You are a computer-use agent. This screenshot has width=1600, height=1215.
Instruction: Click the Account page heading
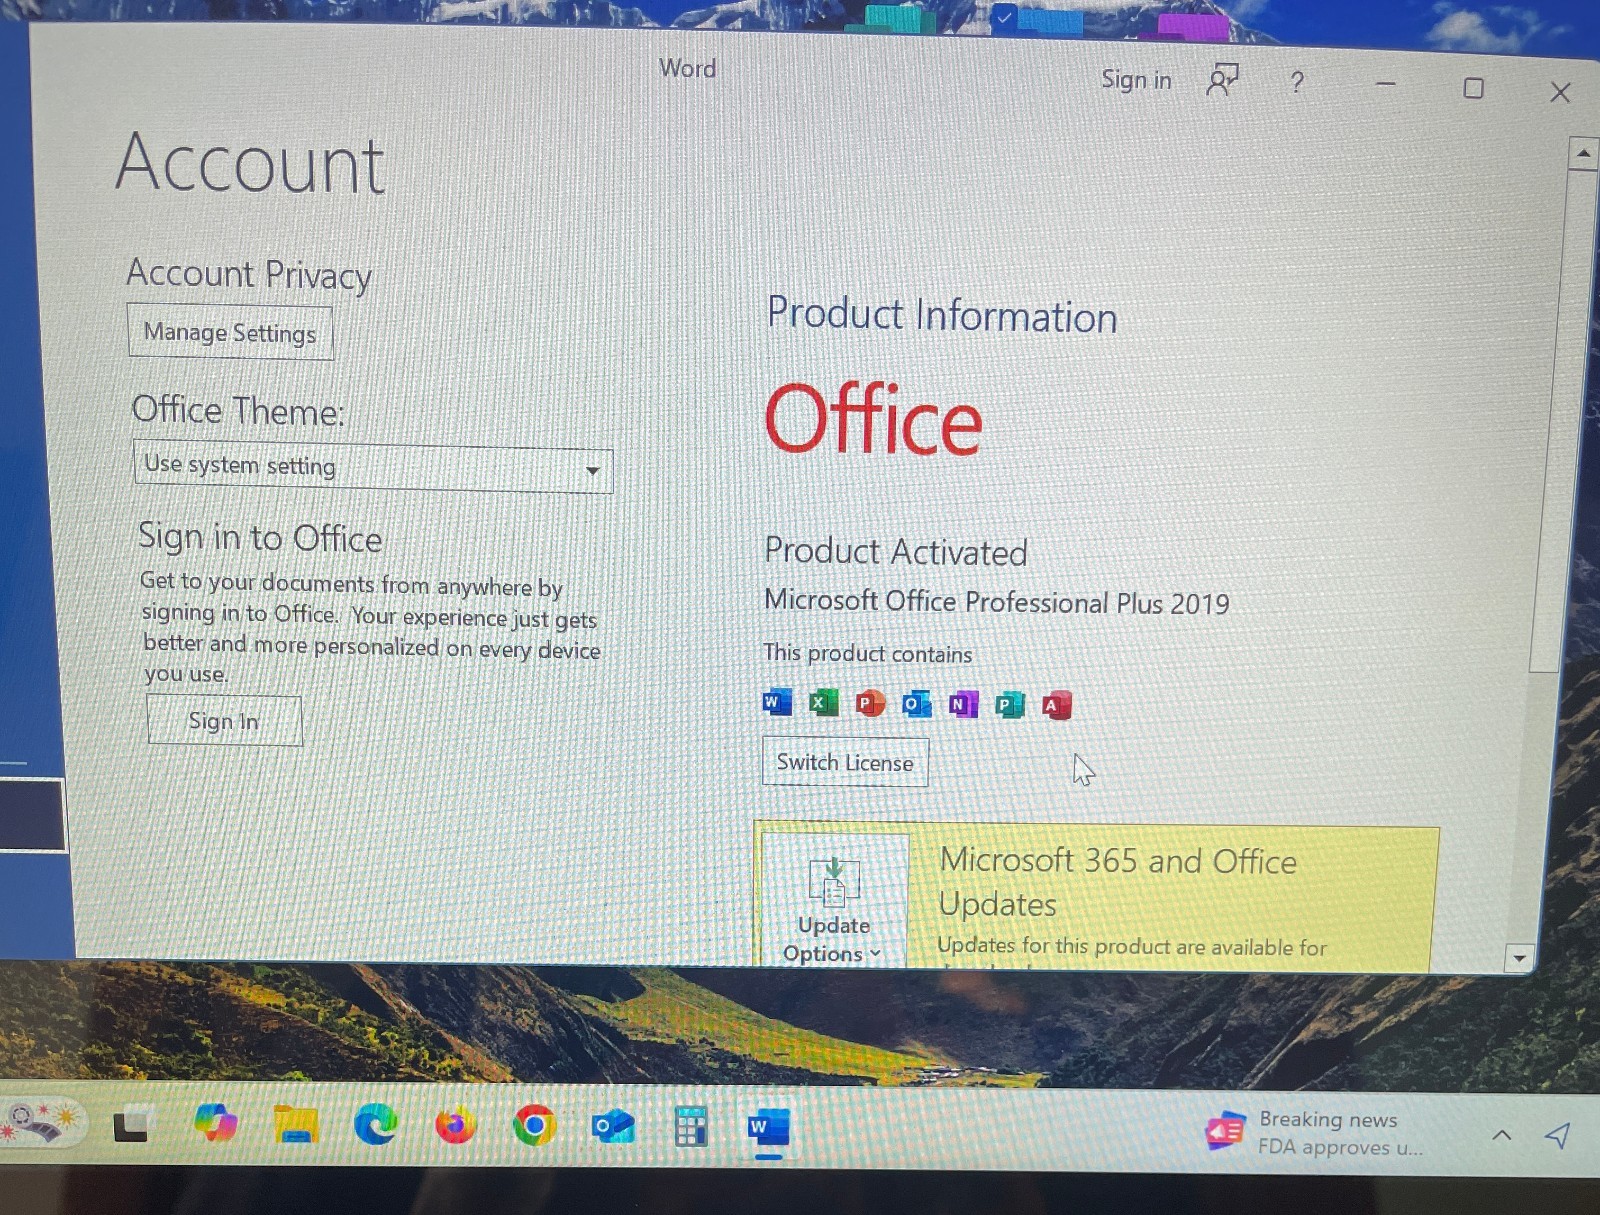[250, 164]
